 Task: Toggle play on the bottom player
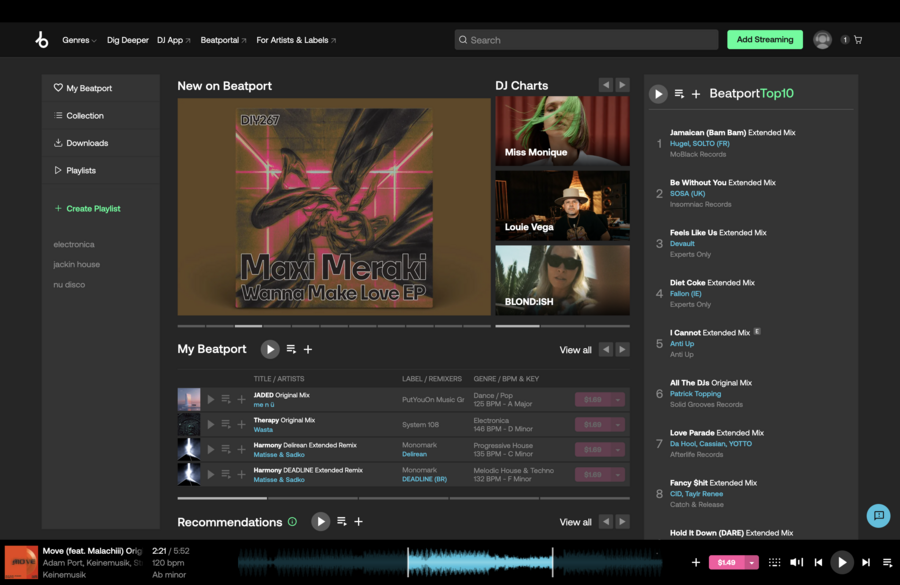click(x=842, y=563)
